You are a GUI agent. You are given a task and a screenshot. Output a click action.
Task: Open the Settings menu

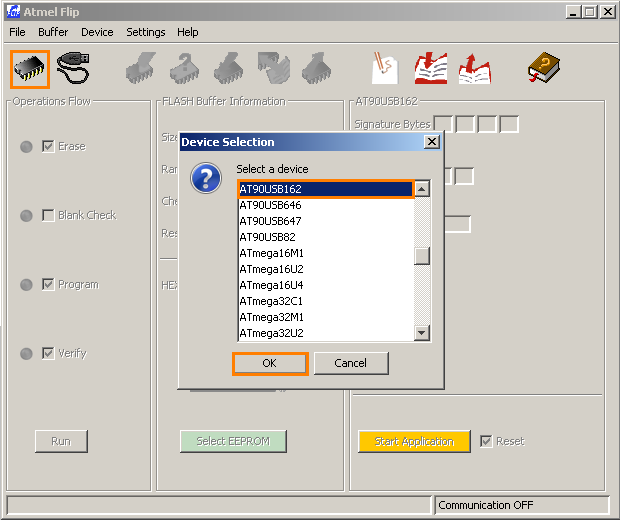click(x=146, y=32)
